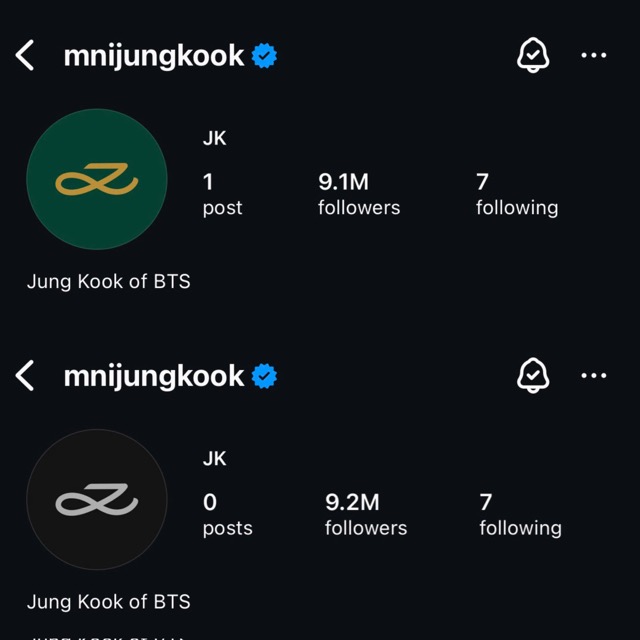Open the three-dot menu on the 1-post profile
This screenshot has height=640, width=640.
pos(594,56)
